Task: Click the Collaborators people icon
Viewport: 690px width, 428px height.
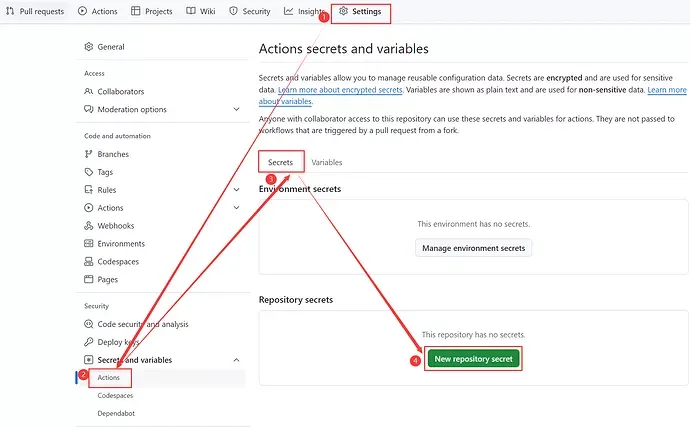Action: [89, 91]
